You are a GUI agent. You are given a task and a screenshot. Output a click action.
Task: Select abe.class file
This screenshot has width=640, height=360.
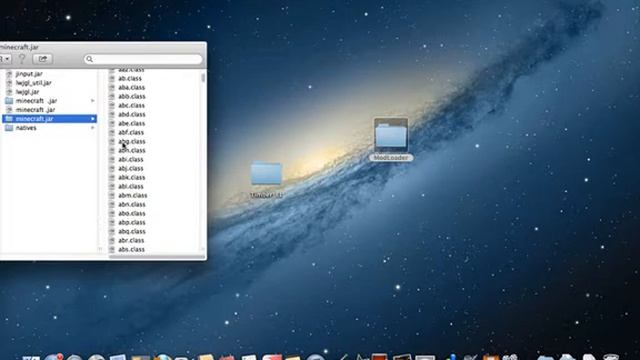(x=131, y=123)
